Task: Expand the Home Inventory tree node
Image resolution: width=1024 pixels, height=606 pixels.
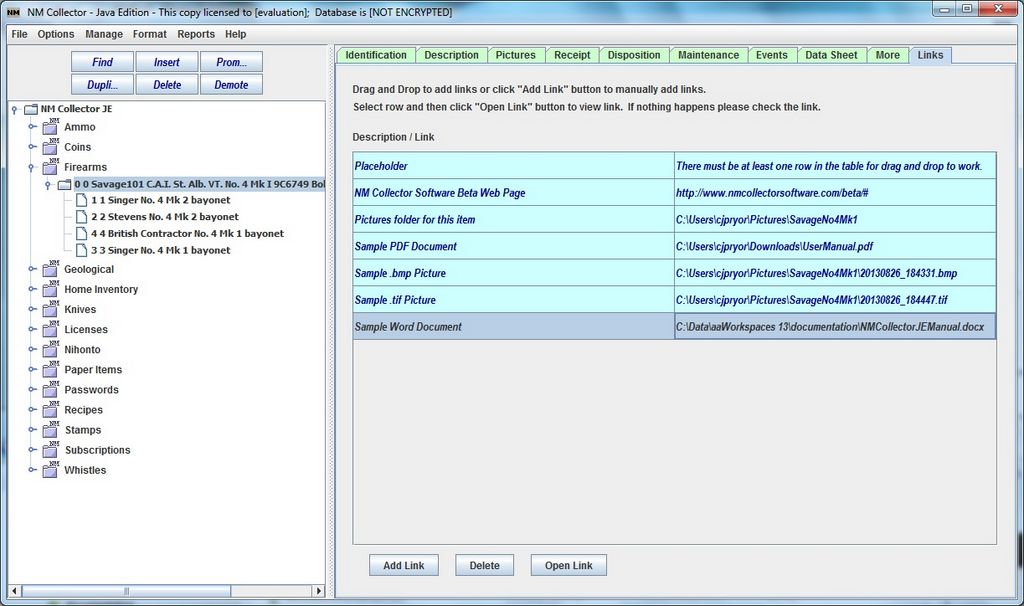Action: point(32,290)
